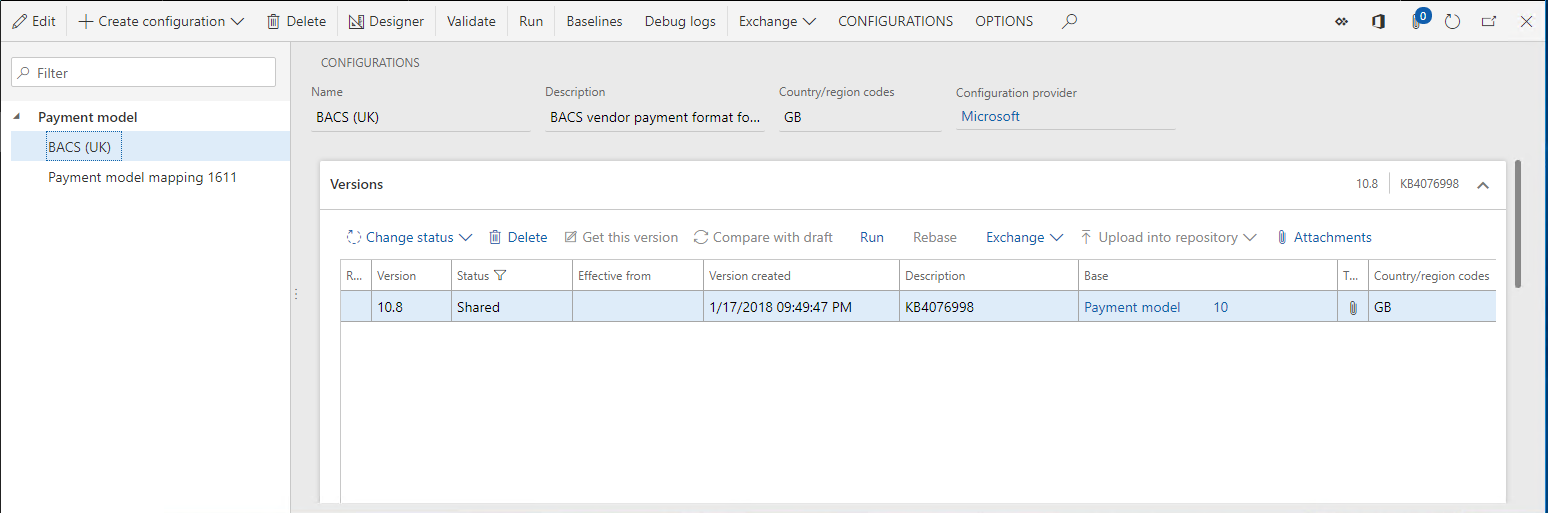1548x513 pixels.
Task: Open the form in a new window icon
Action: coord(1489,22)
